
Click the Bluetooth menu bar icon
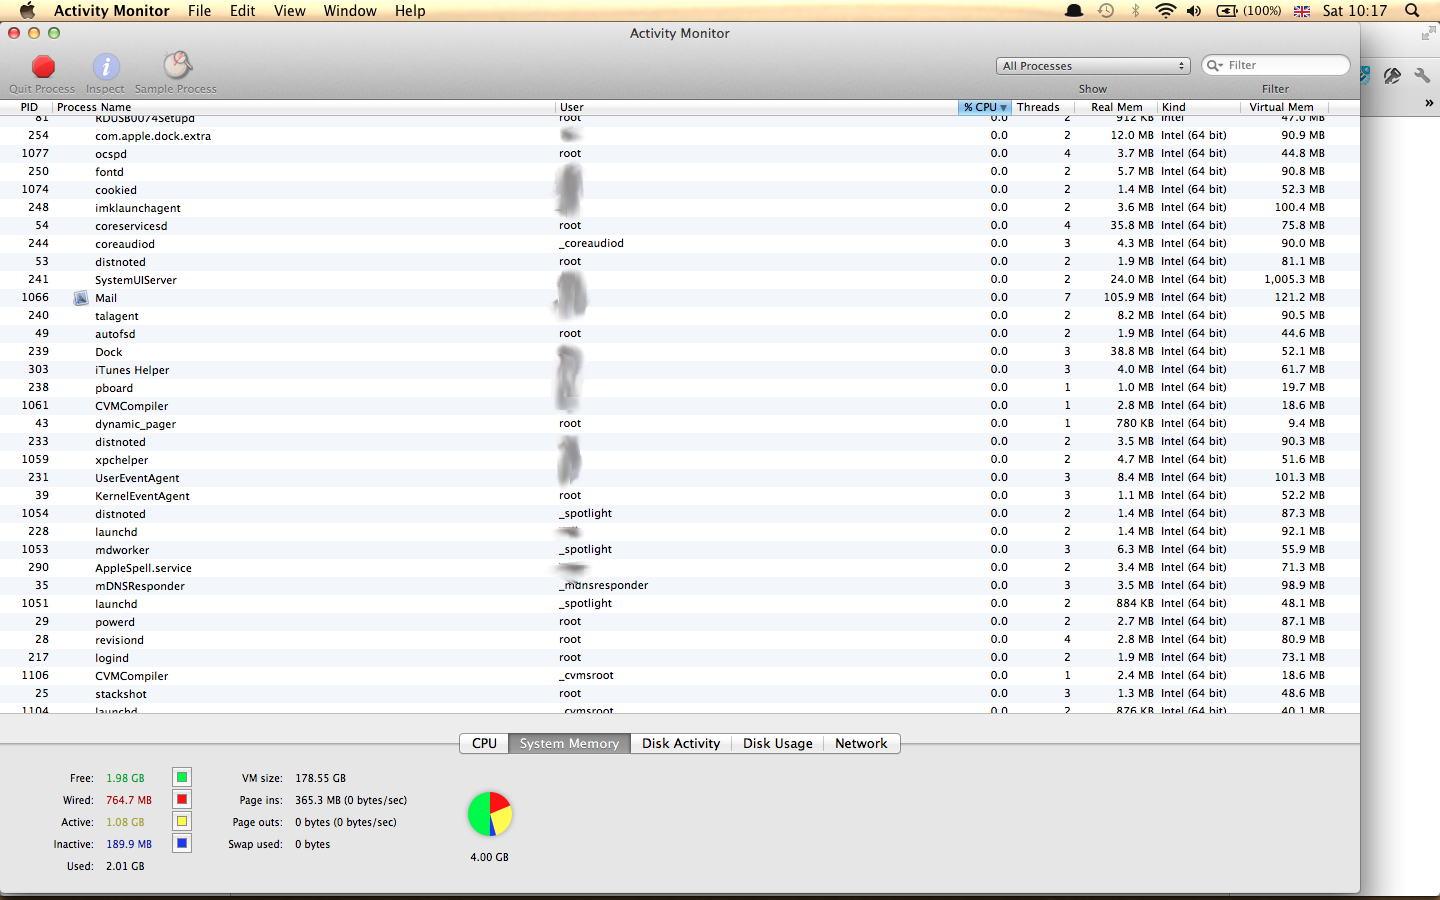[1135, 11]
